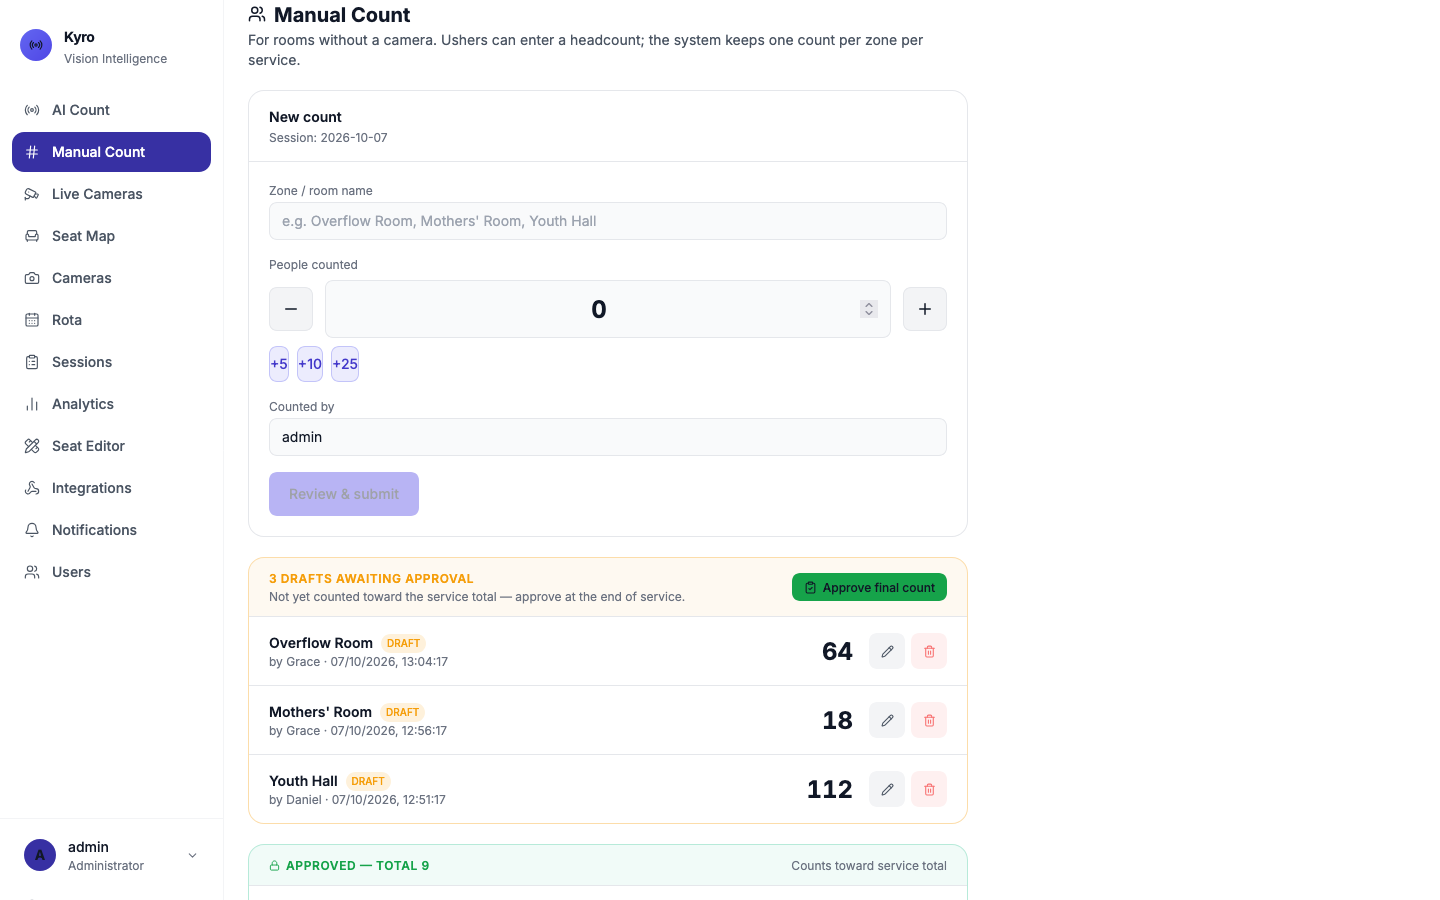
Task: Click the number field spinner arrows
Action: coord(869,309)
